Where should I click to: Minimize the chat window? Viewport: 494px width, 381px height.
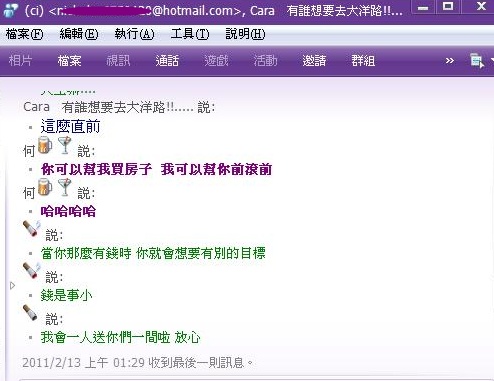[423, 7]
